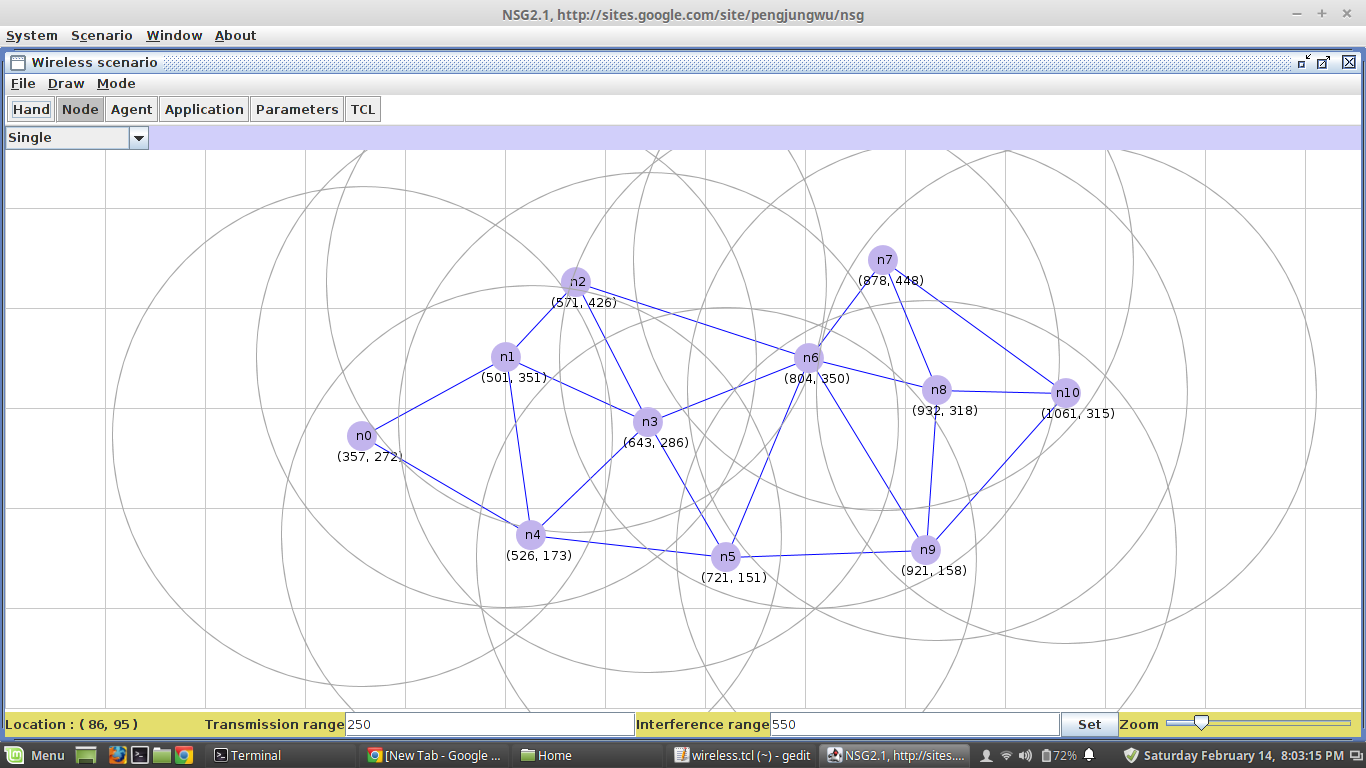Open the TCL generator
1366x768 pixels.
[x=362, y=109]
